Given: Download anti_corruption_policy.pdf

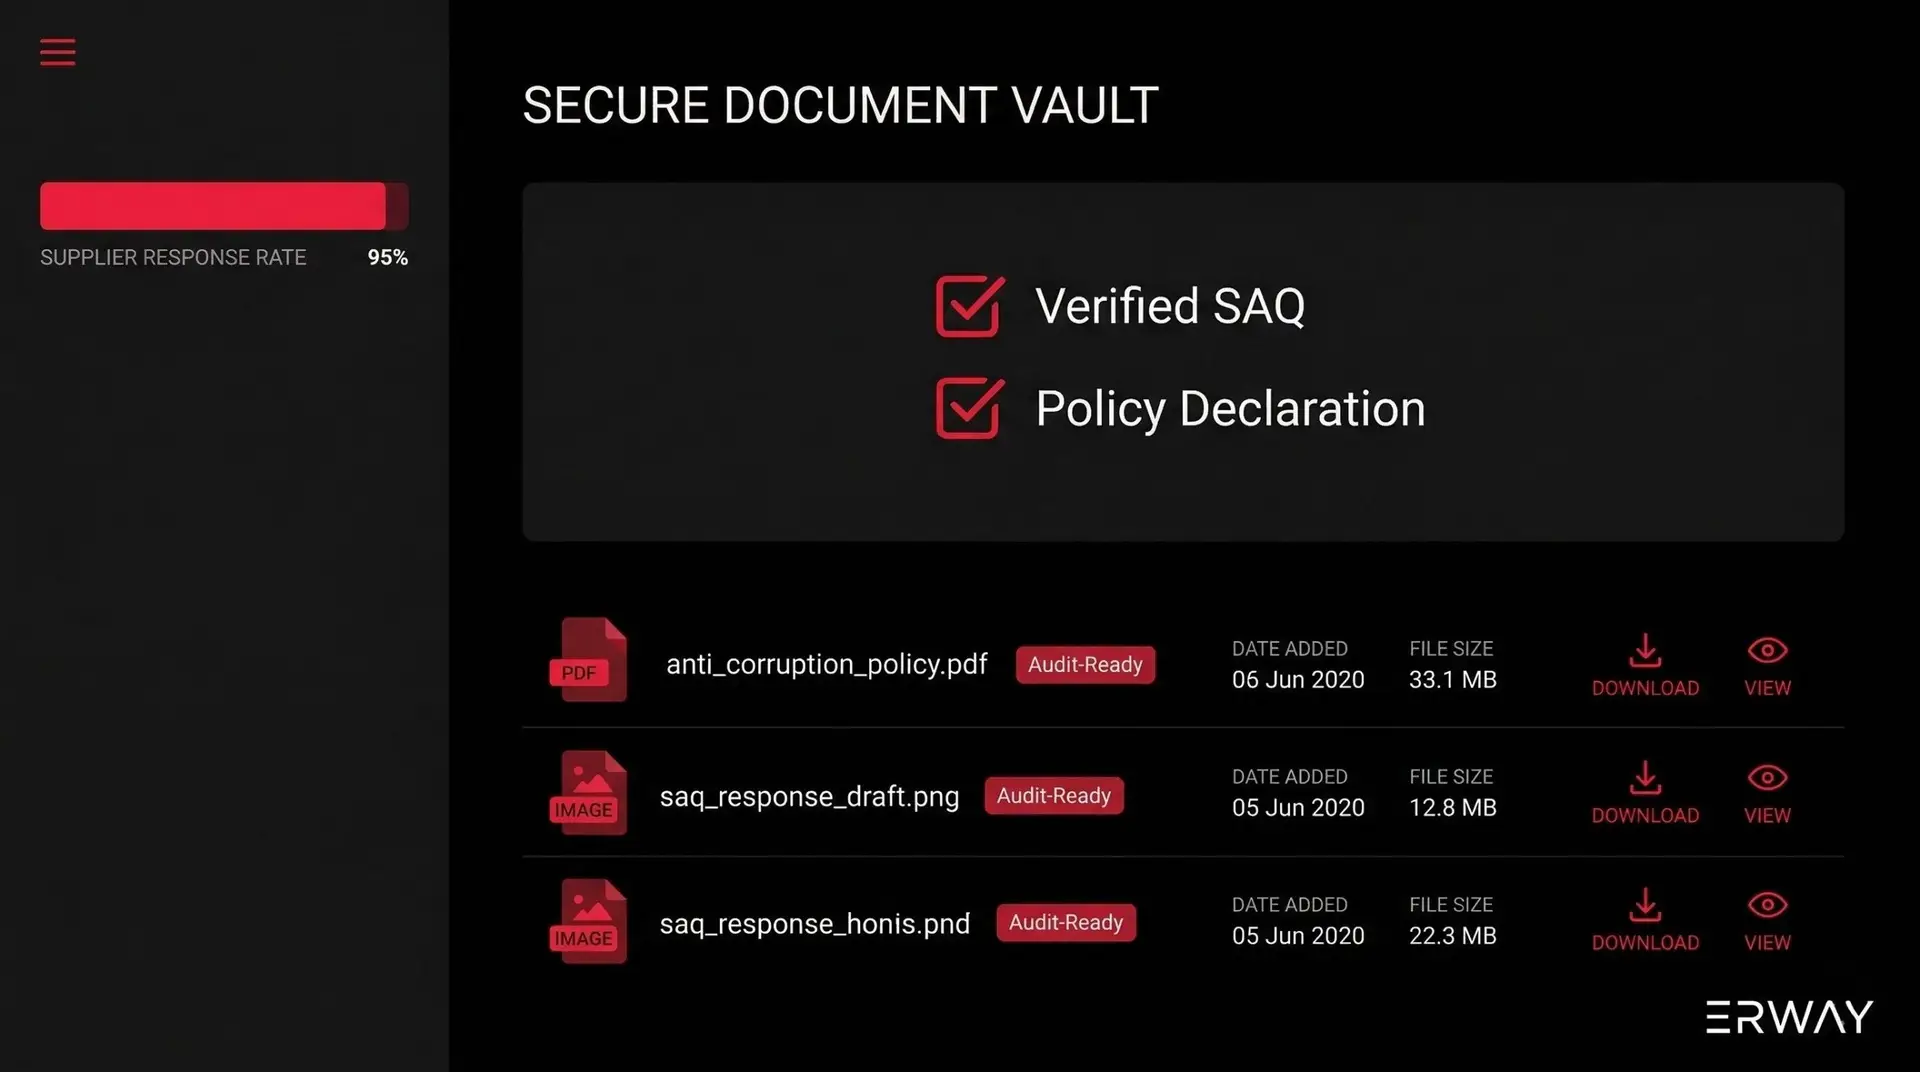Looking at the screenshot, I should (1645, 663).
